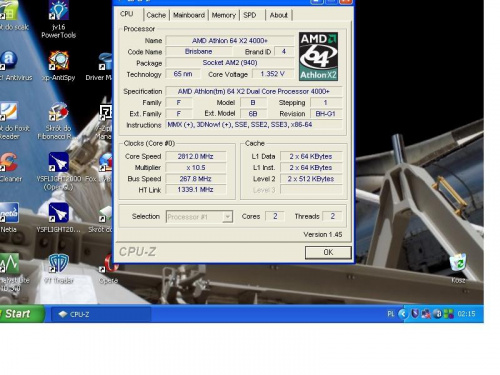This screenshot has height=375, width=500.
Task: Click the AMD 64 Athlon X2 logo
Action: pyautogui.click(x=318, y=56)
